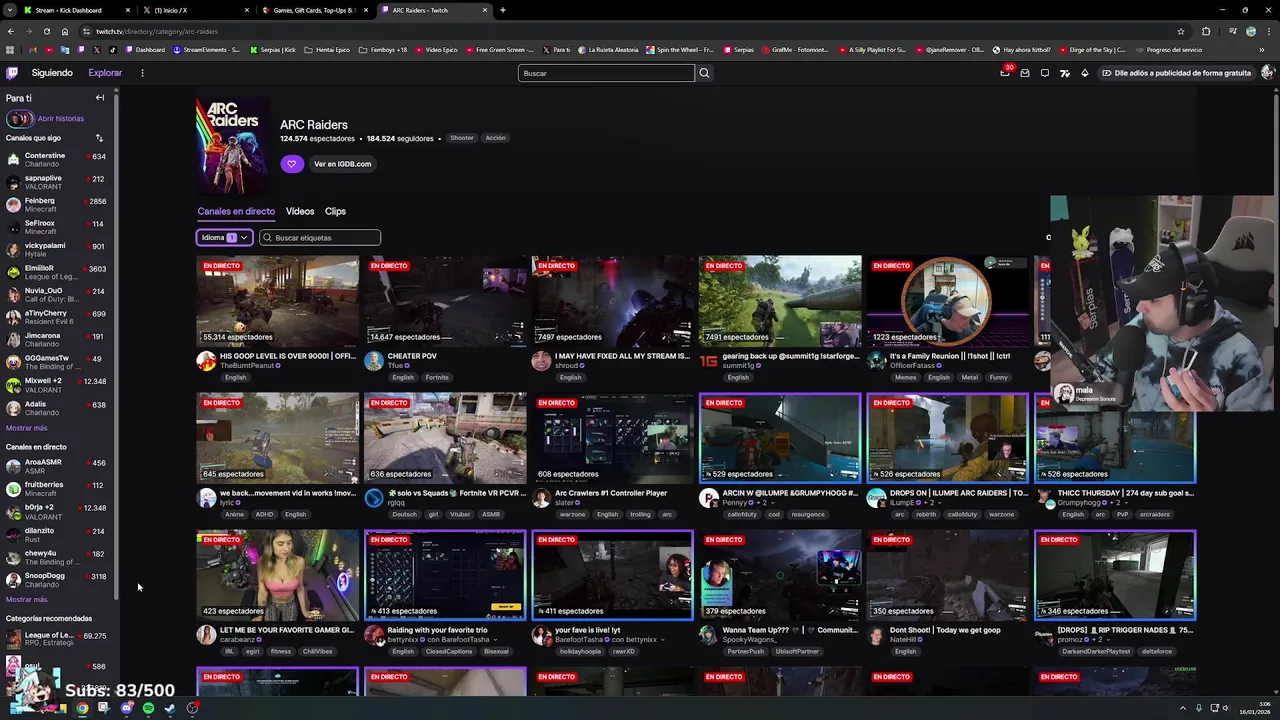Click Ver en IGDB.com button
1280x720 pixels.
(x=342, y=164)
